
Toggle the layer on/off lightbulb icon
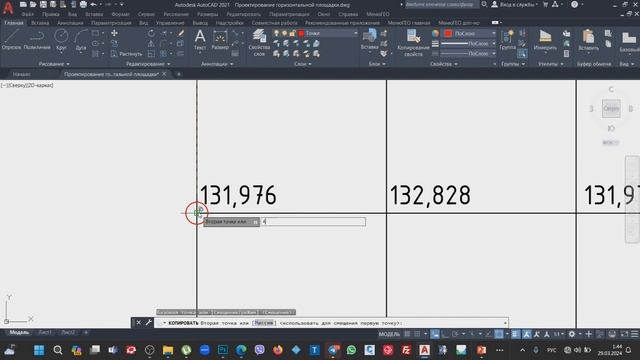click(276, 33)
